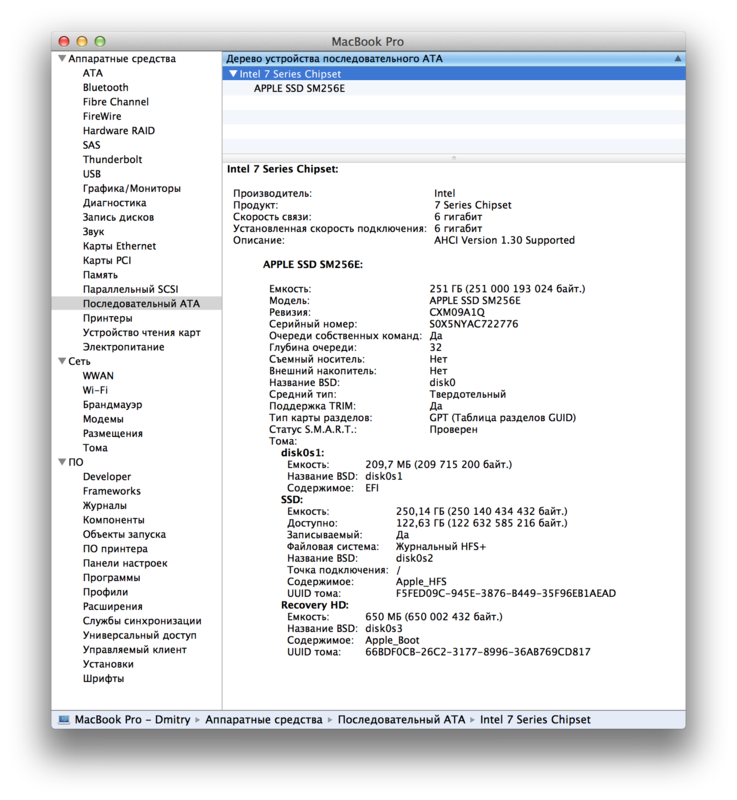
Task: Select Панели настроек in sidebar
Action: [x=125, y=563]
